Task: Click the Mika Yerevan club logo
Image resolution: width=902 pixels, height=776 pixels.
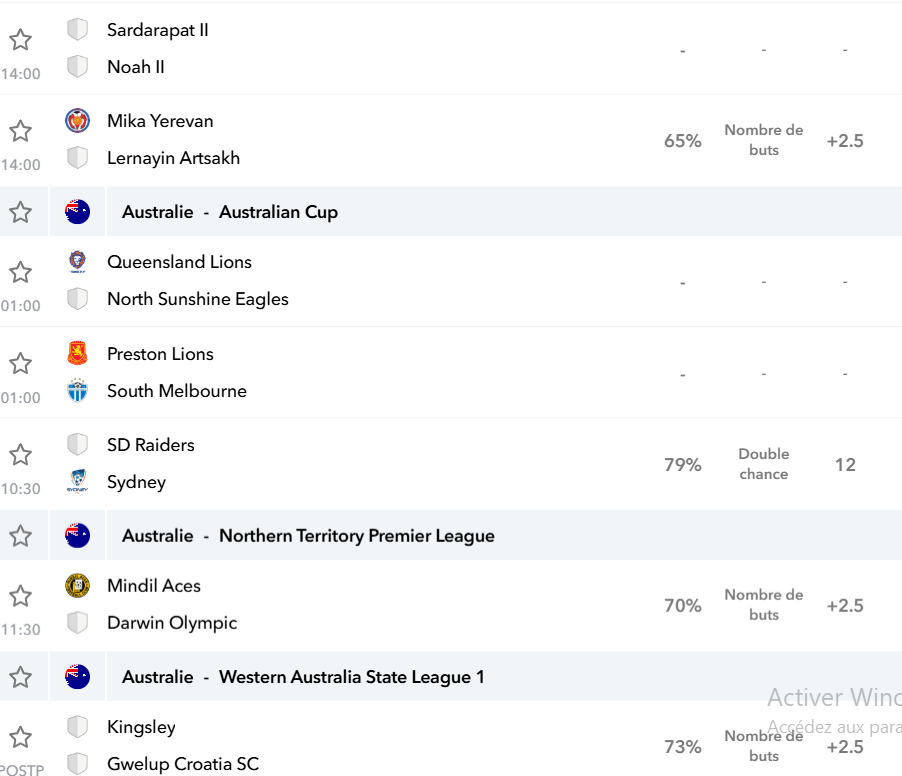Action: click(77, 121)
